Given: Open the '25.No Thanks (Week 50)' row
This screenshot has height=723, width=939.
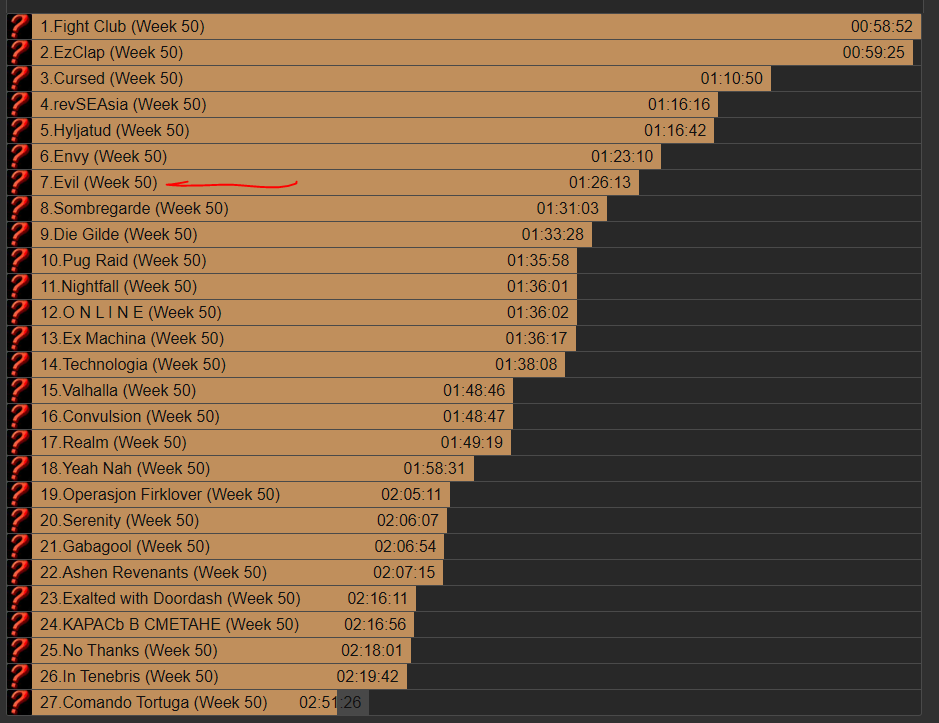Looking at the screenshot, I should coord(129,651).
